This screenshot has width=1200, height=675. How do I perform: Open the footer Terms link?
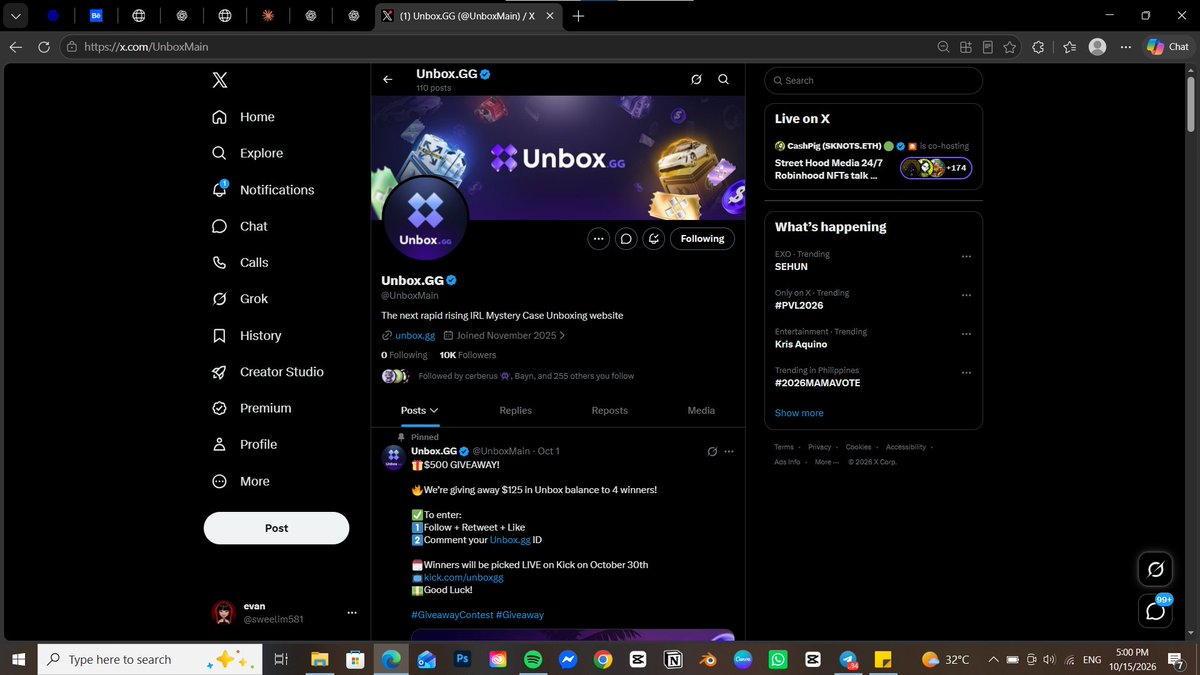784,447
